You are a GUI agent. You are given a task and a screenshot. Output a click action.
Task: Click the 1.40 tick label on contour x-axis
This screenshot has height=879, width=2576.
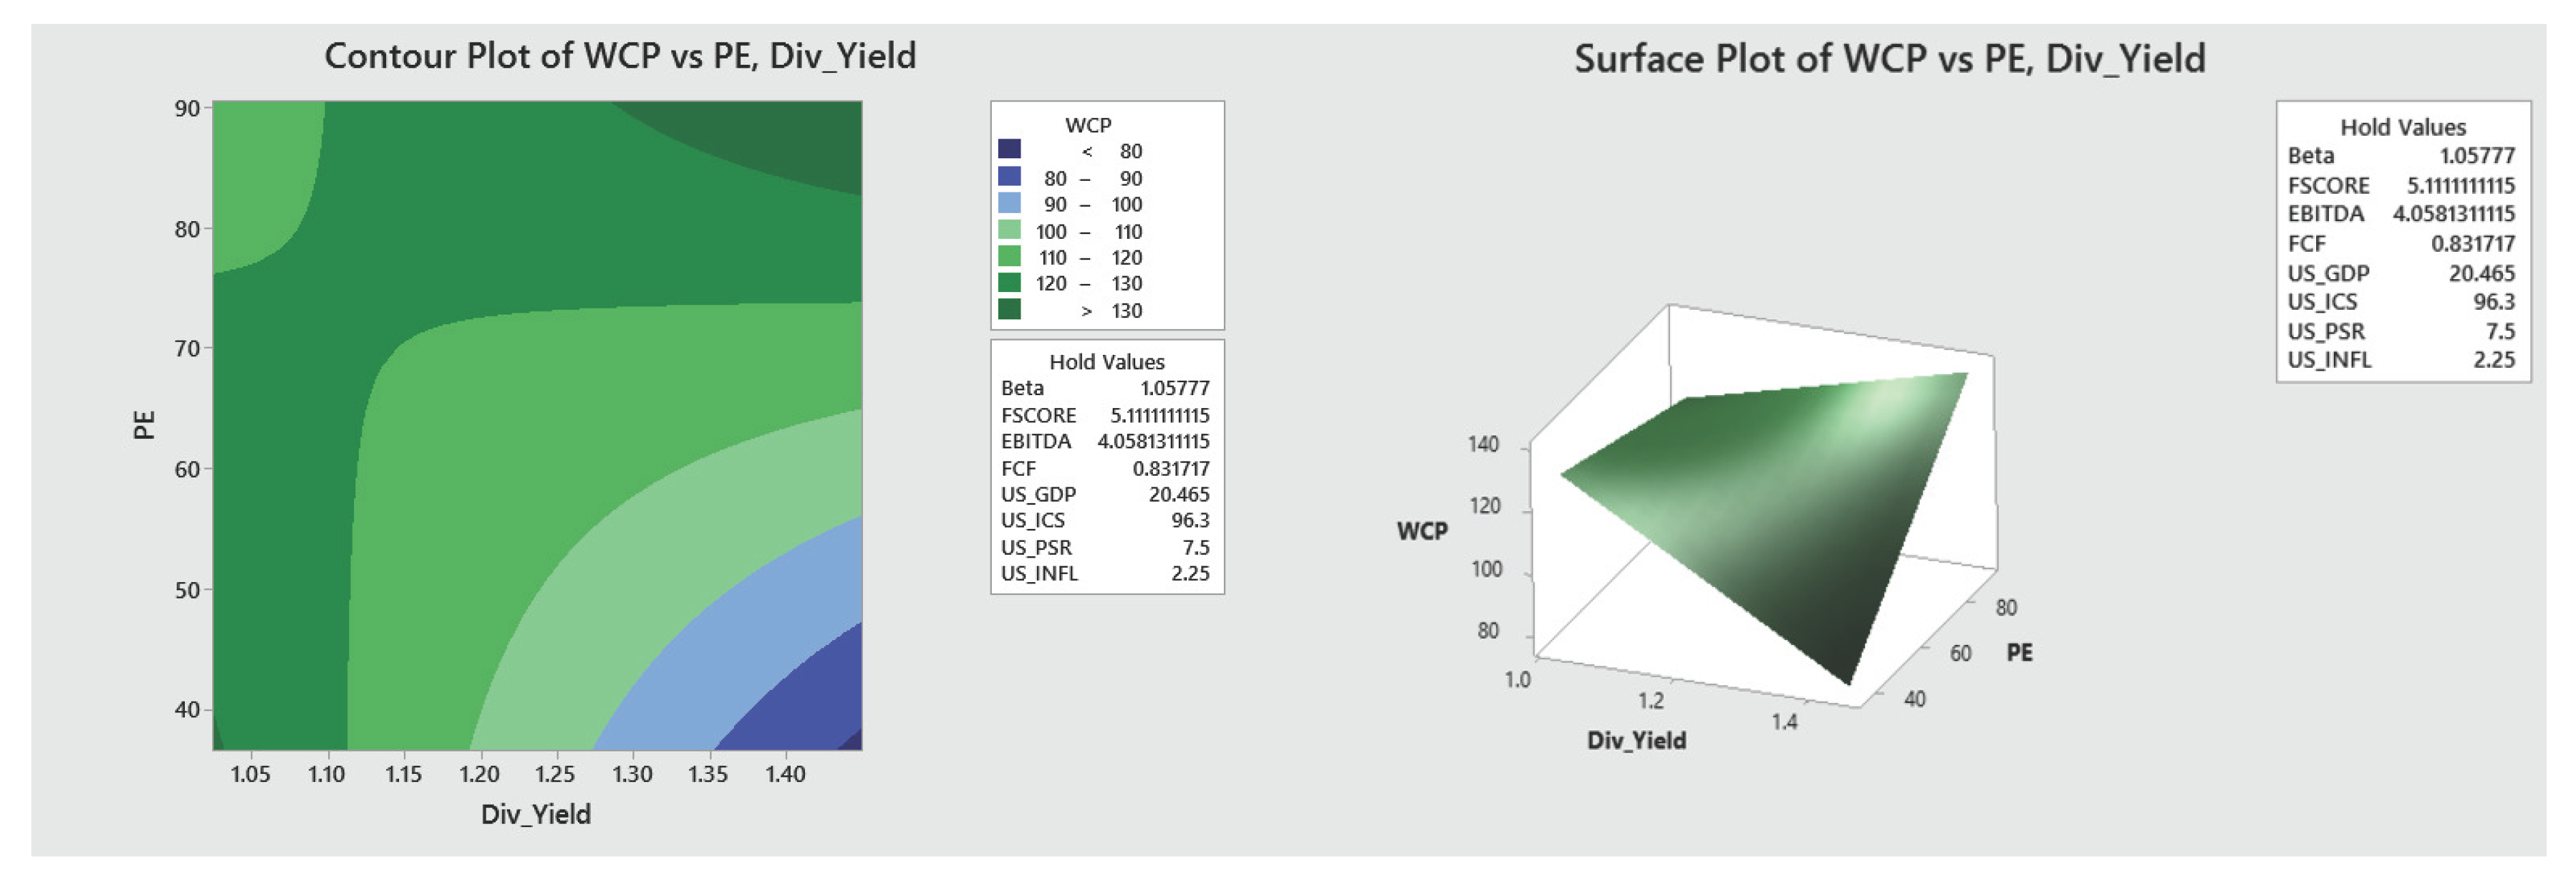[785, 774]
